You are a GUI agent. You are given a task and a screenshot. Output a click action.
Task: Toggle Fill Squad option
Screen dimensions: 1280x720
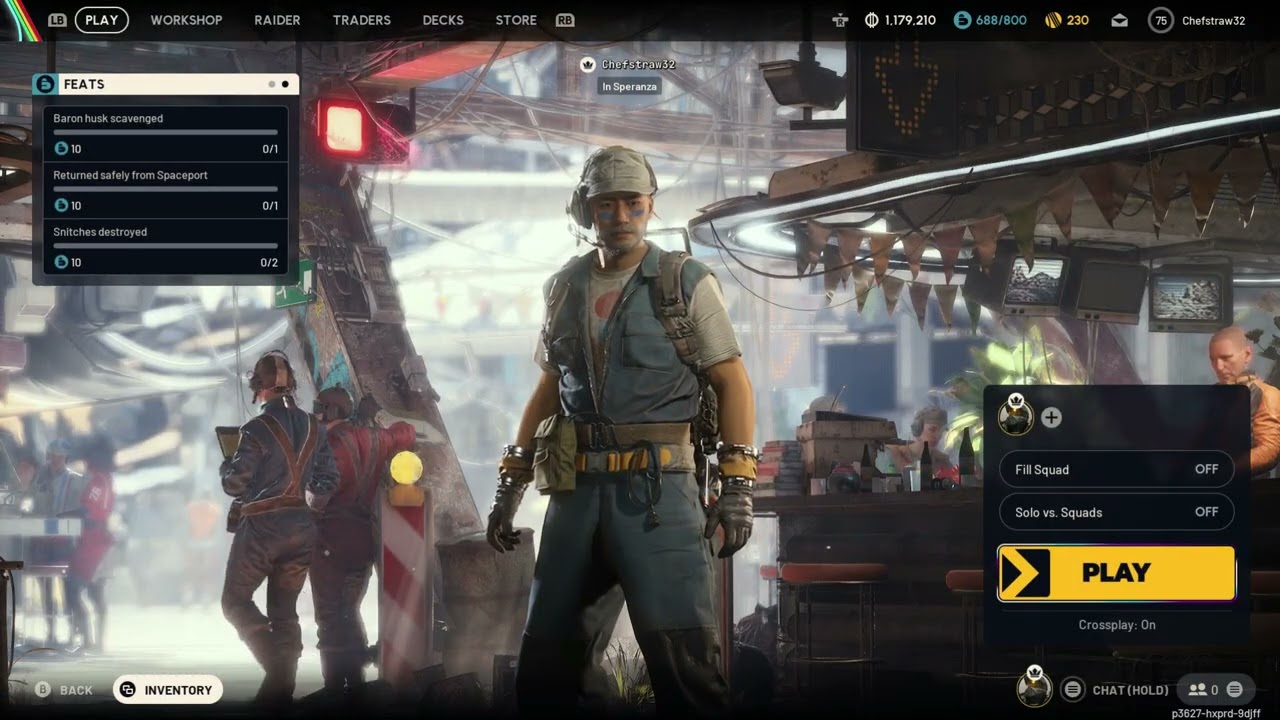point(1116,469)
